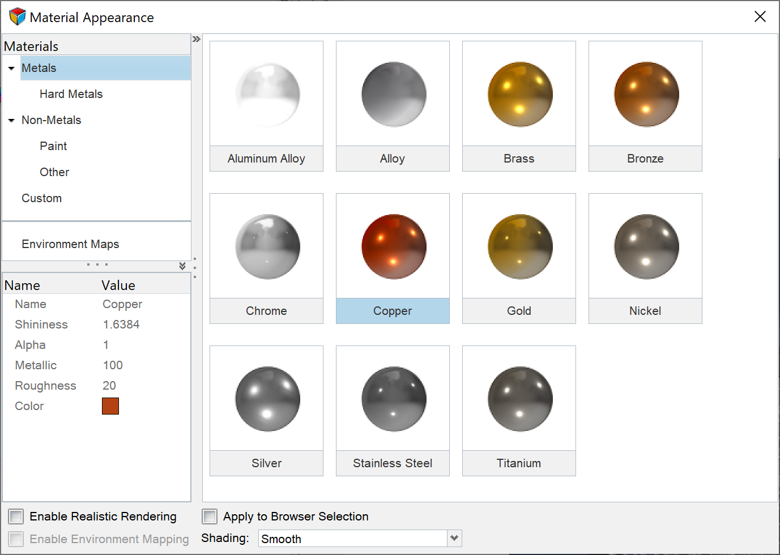Select Hard Metals category
780x555 pixels.
(71, 94)
